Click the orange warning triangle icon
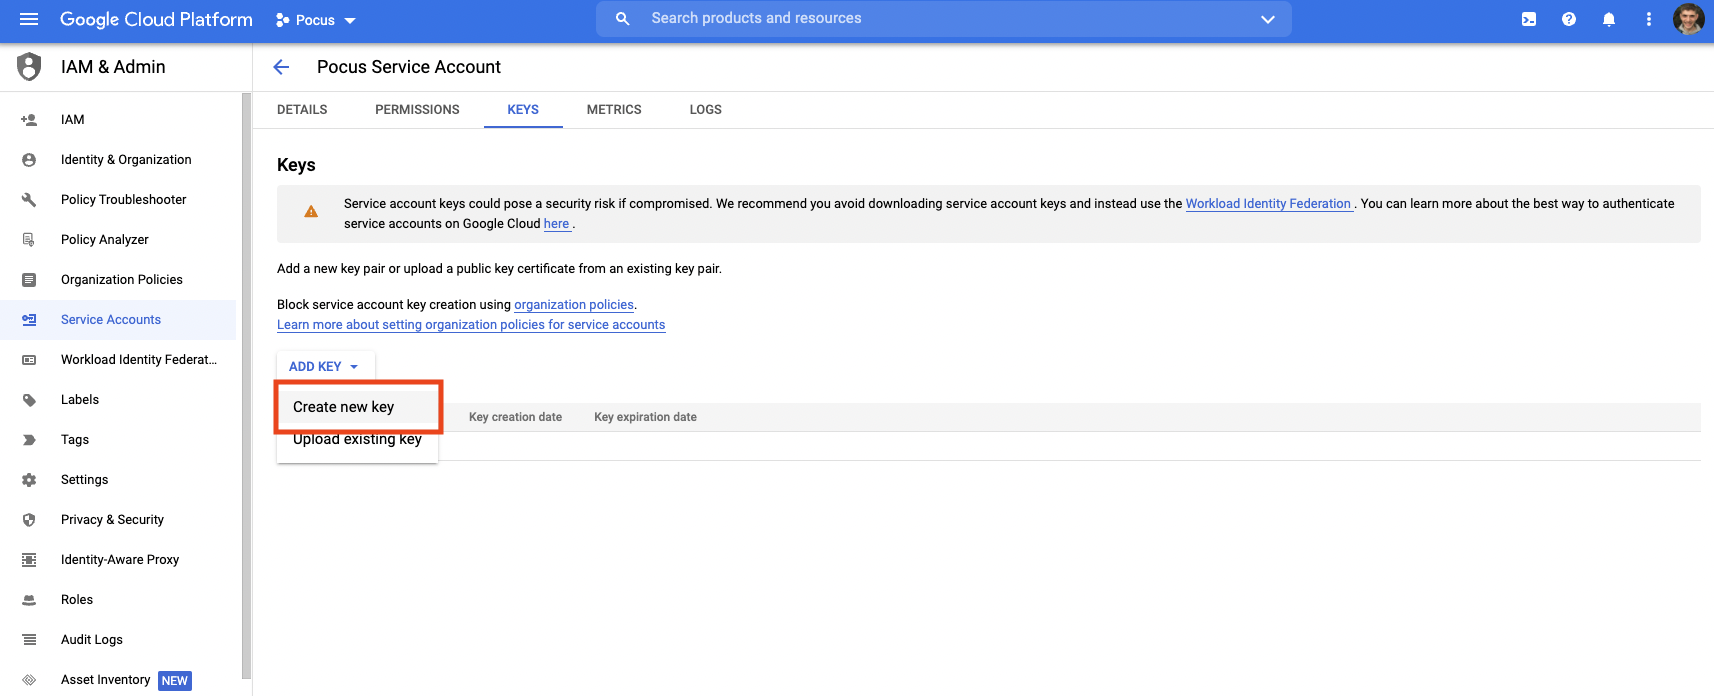Viewport: 1714px width, 696px height. [x=311, y=212]
